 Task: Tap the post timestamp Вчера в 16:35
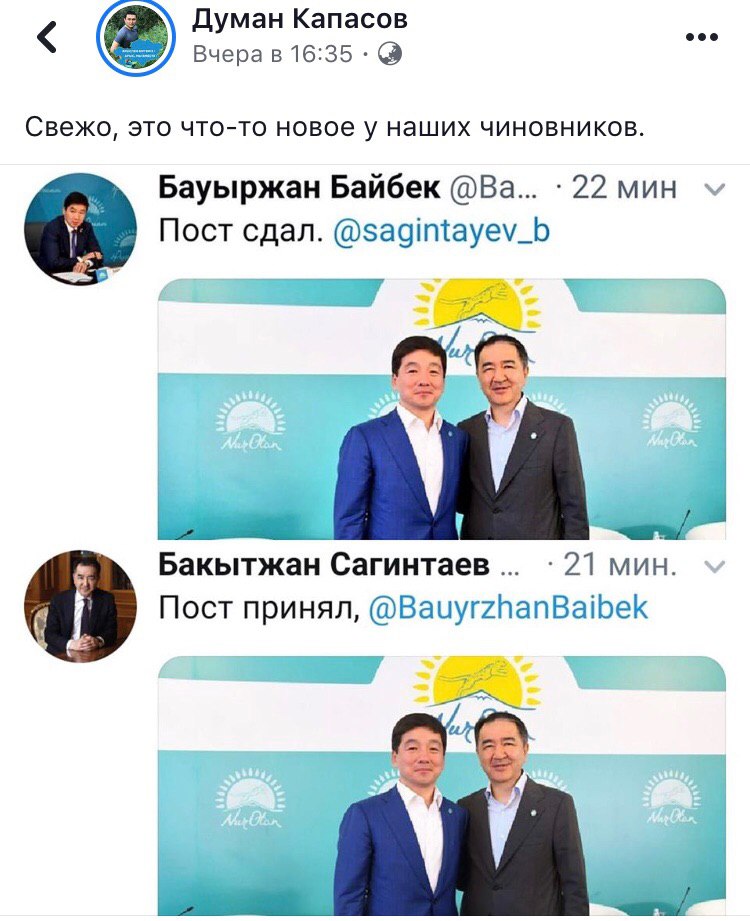point(273,54)
